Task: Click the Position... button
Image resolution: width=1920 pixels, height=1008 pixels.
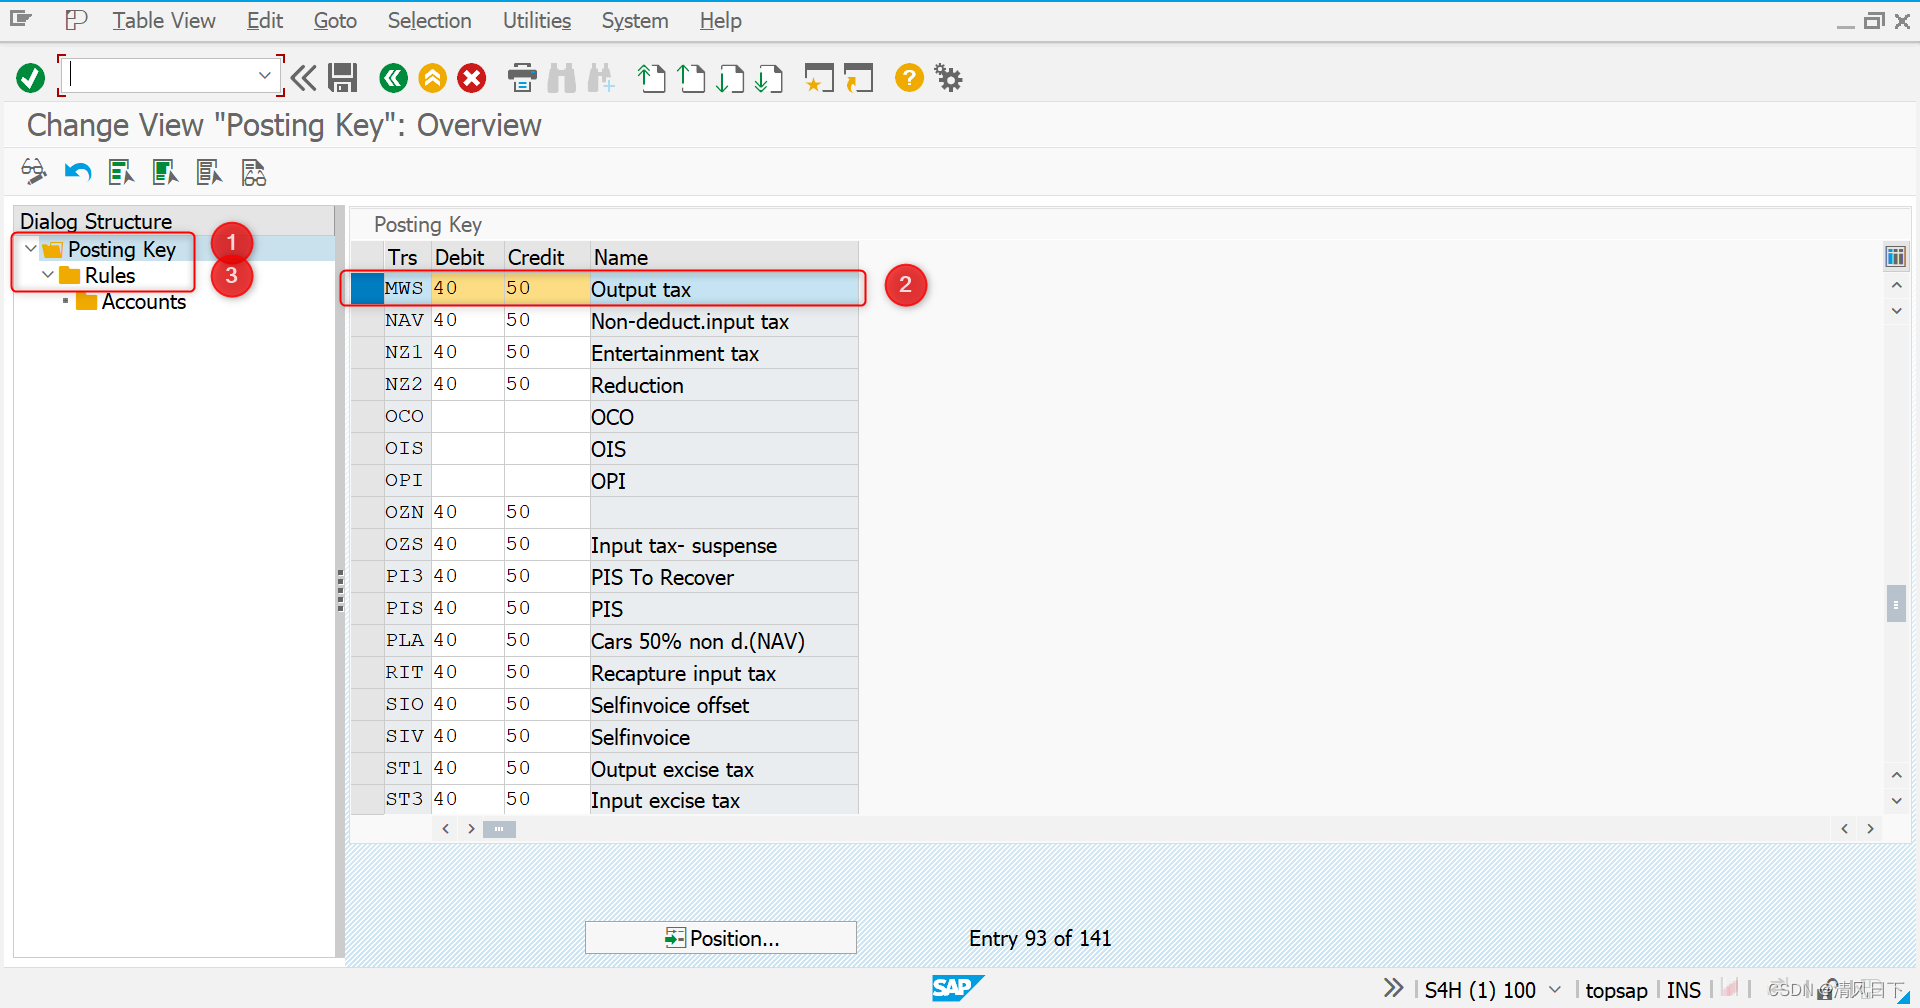Action: 721,938
